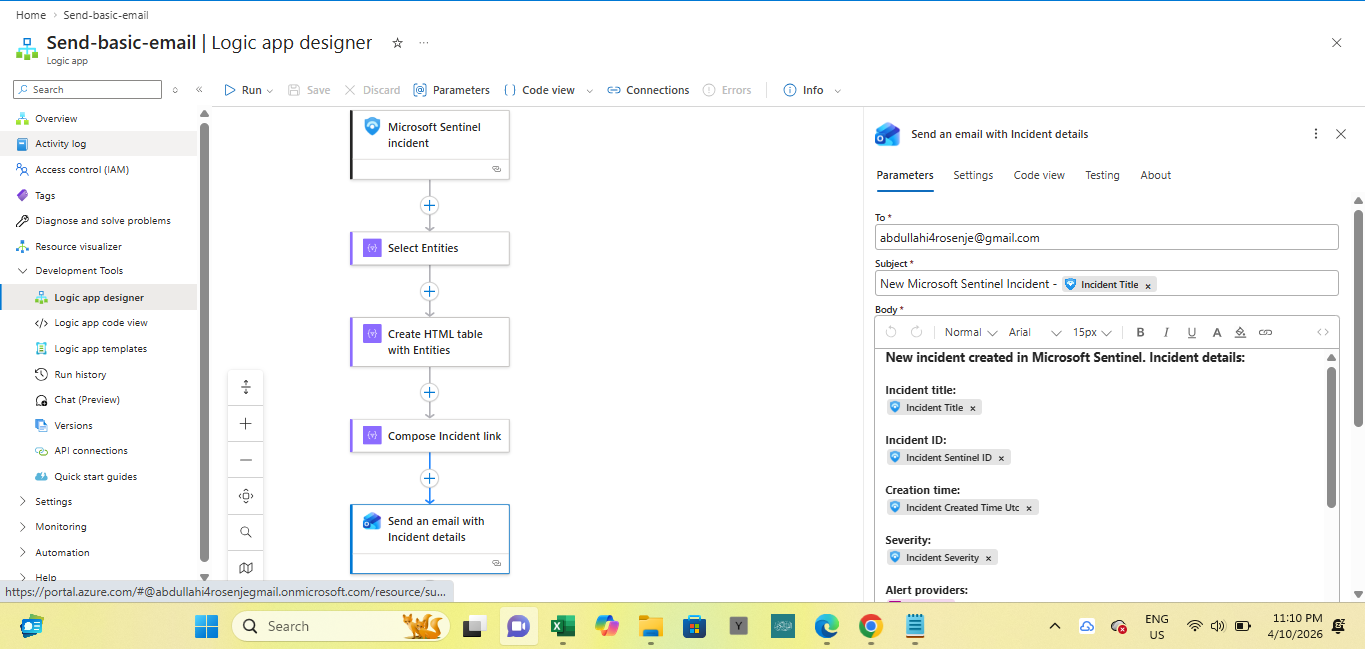Collapse the left sidebar with double-chevron icon

[199, 89]
